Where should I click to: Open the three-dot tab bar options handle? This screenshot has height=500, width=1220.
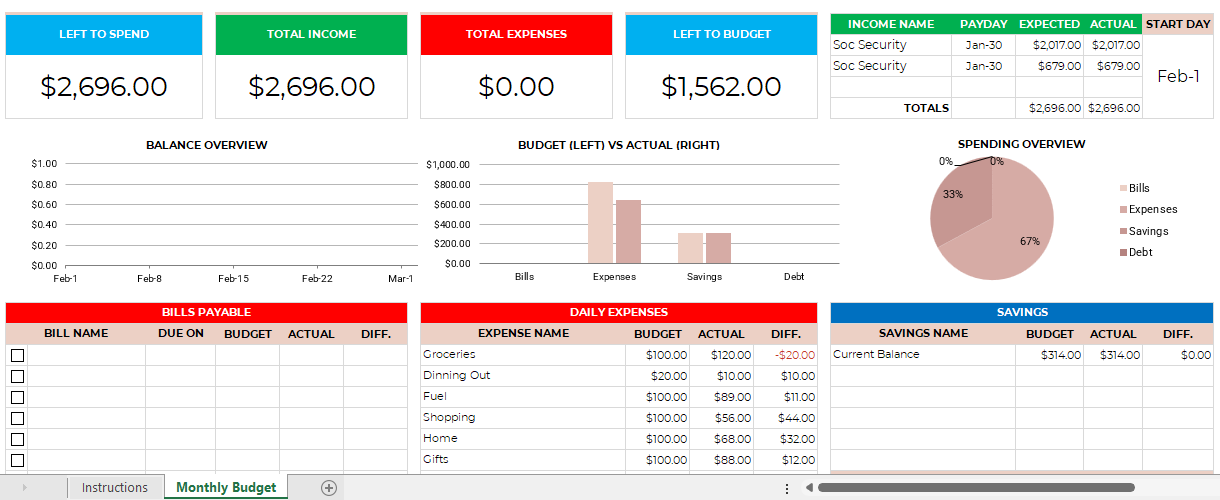(787, 488)
